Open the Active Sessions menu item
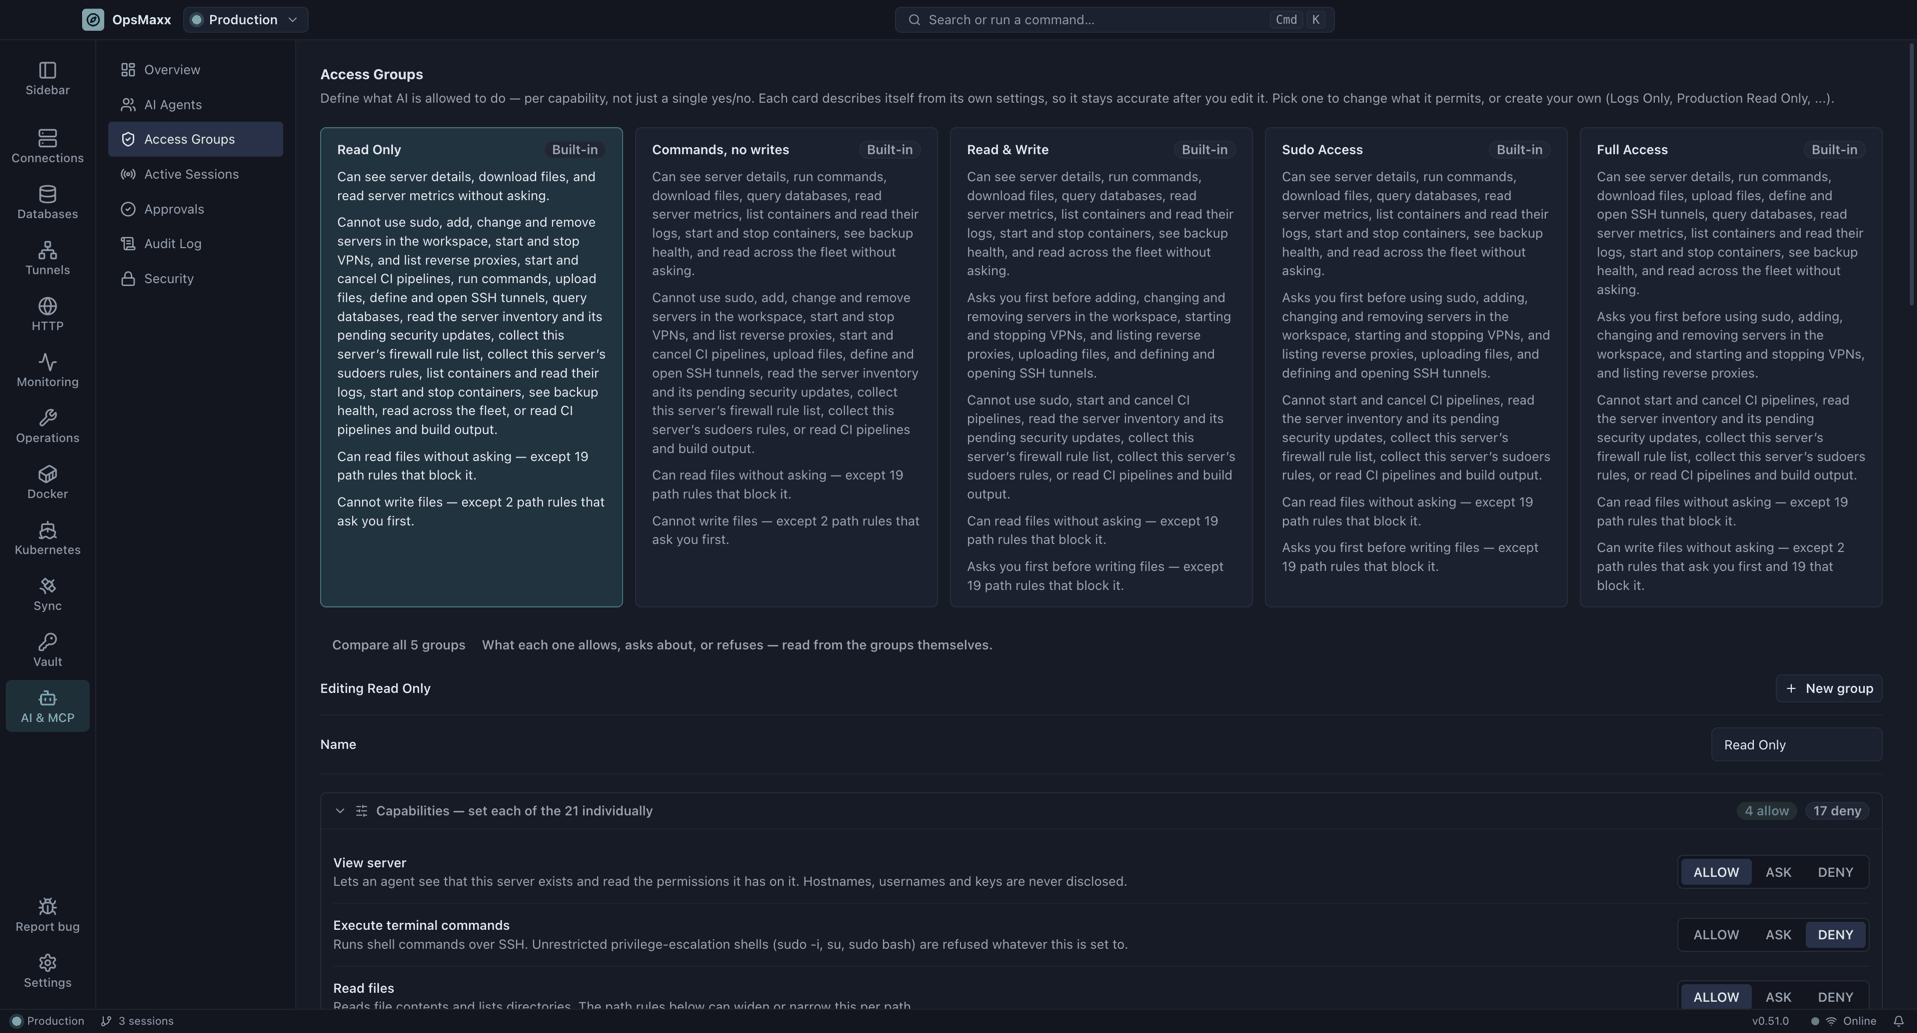Screen dimensions: 1917x1033 click(x=195, y=174)
